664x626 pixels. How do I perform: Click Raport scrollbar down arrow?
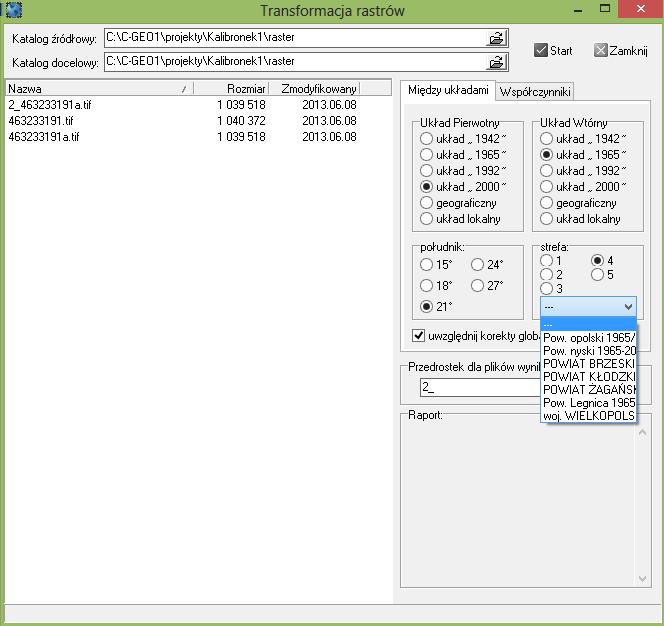pos(642,579)
